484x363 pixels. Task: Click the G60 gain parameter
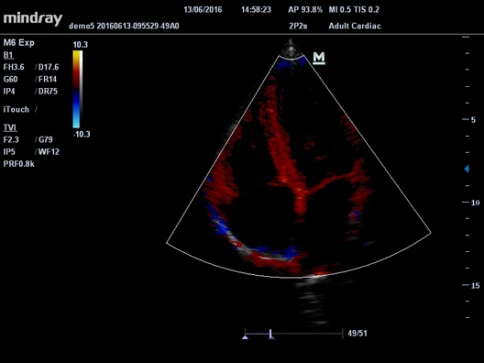[x=10, y=79]
